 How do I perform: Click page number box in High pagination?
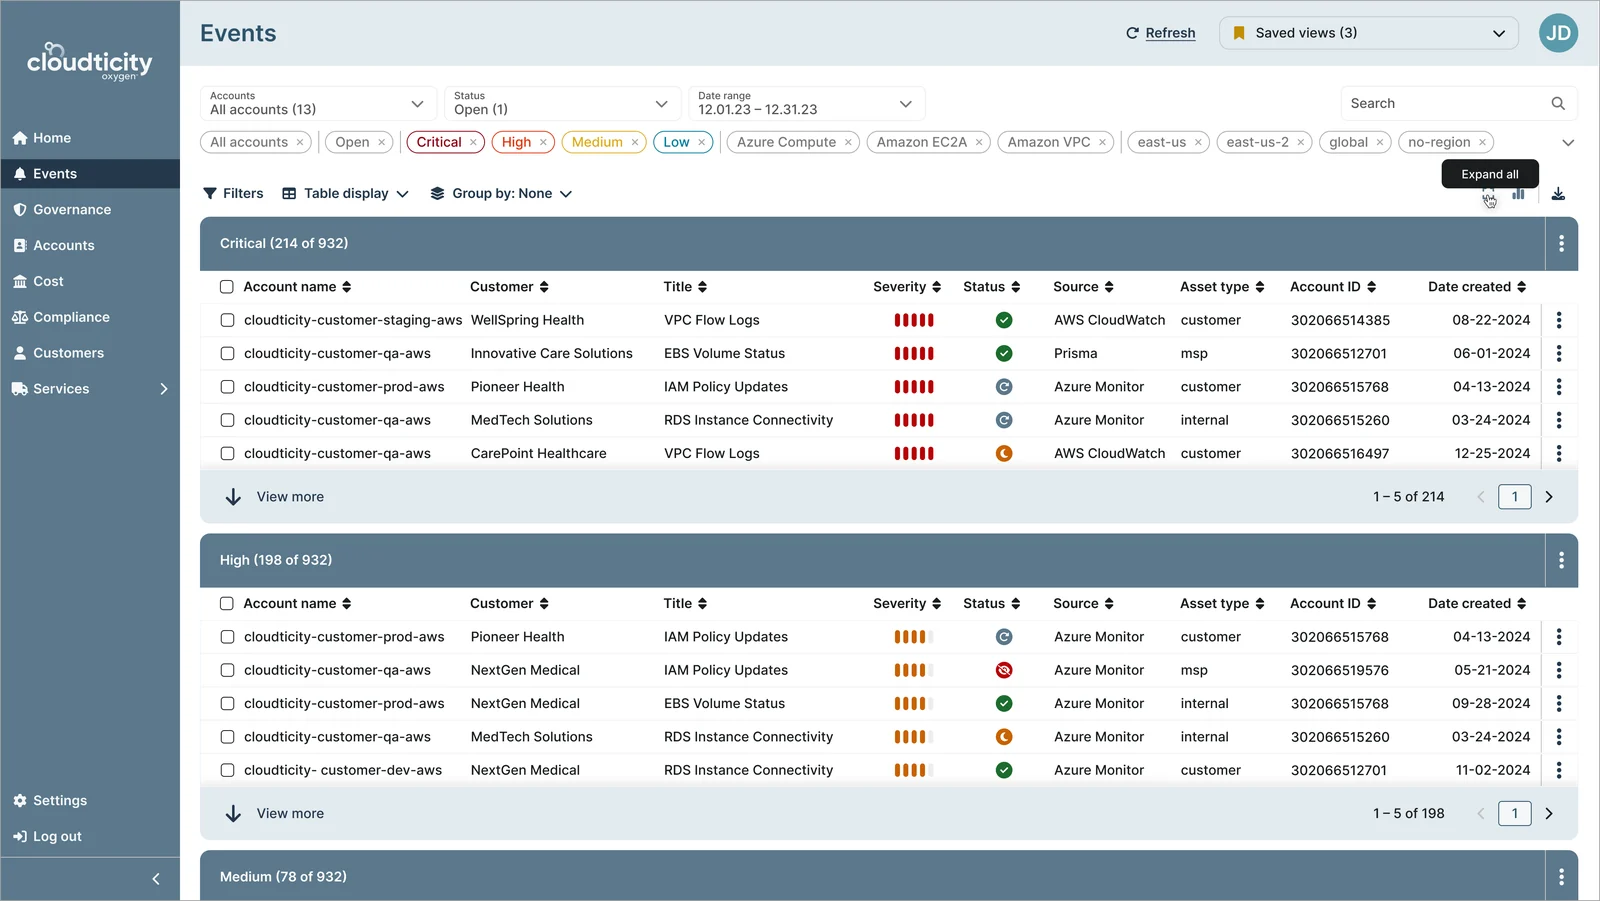tap(1515, 814)
